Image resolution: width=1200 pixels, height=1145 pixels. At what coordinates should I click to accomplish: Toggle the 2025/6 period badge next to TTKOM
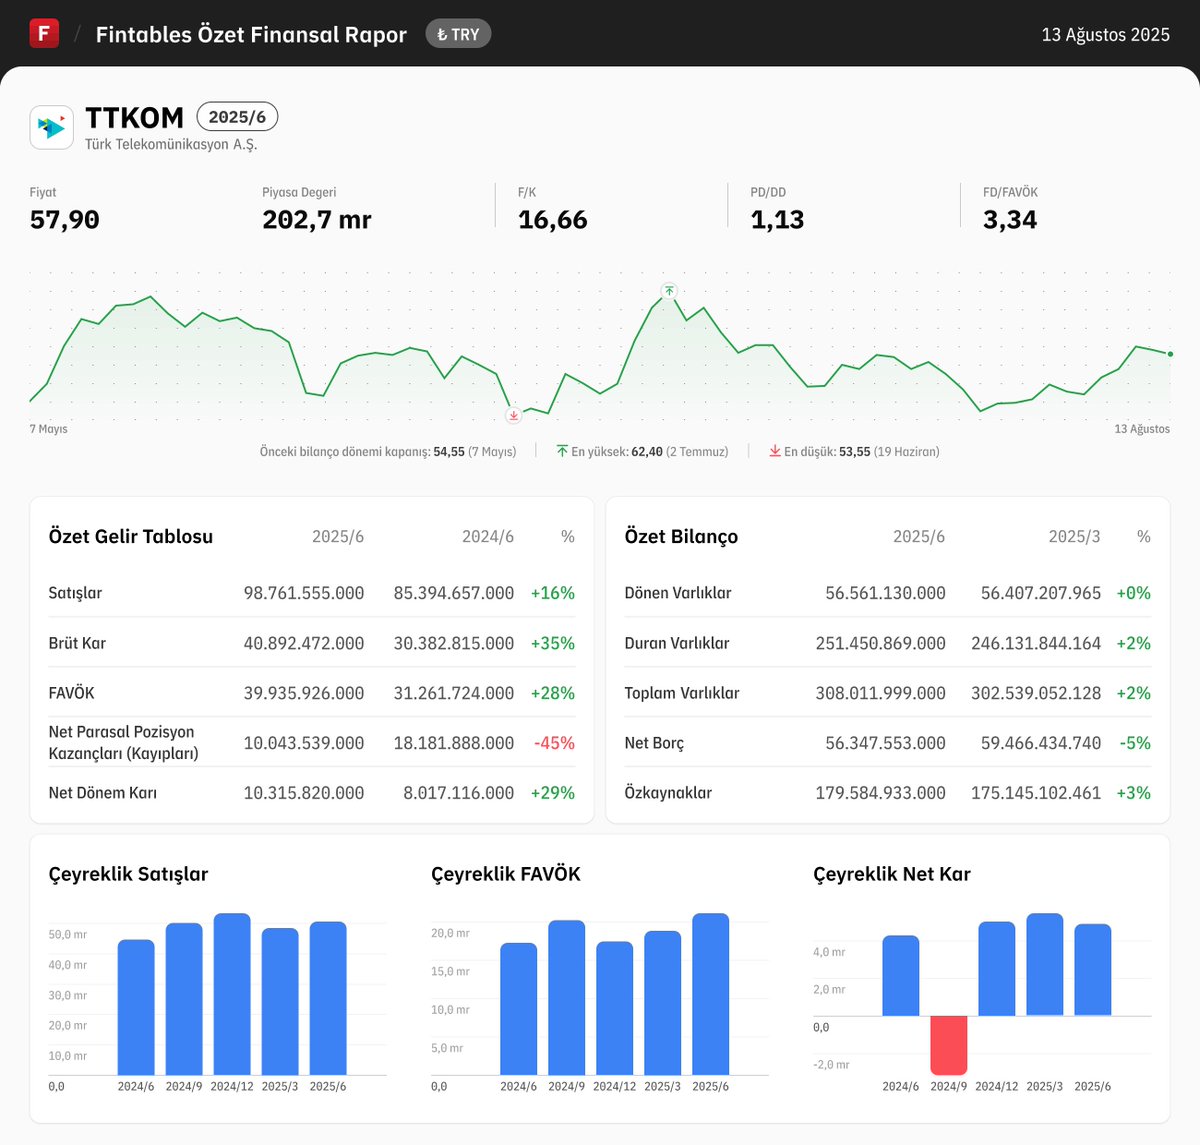[x=238, y=116]
